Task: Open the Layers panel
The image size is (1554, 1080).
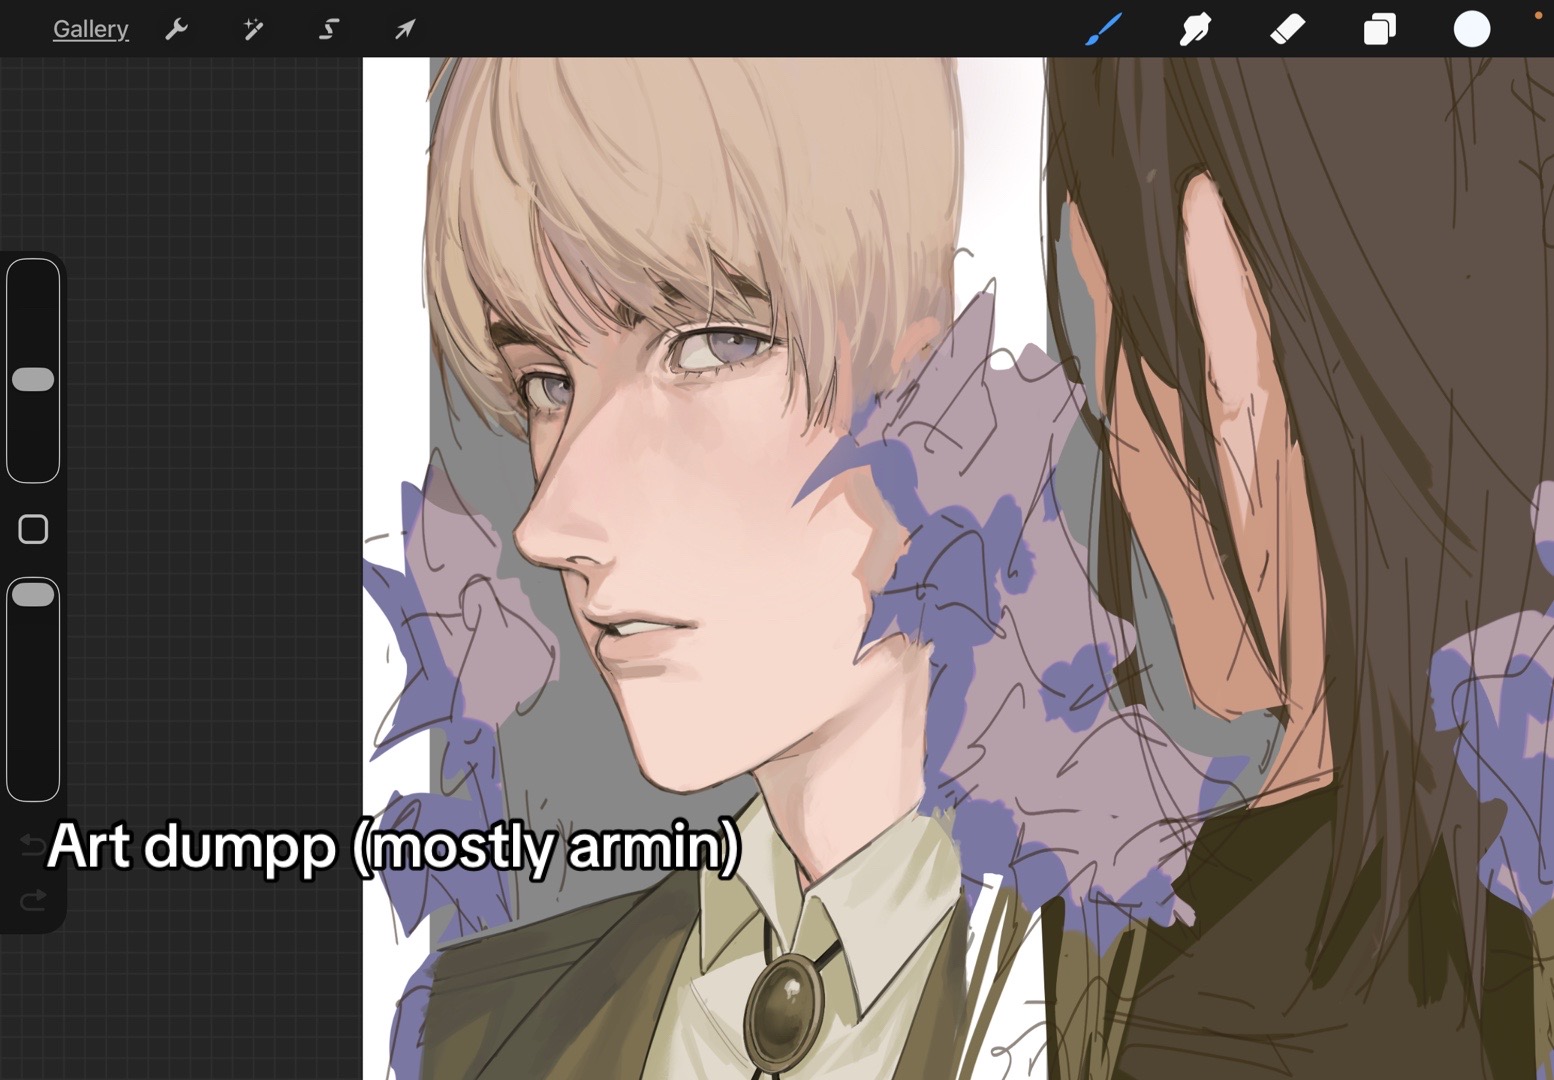Action: click(x=1380, y=29)
